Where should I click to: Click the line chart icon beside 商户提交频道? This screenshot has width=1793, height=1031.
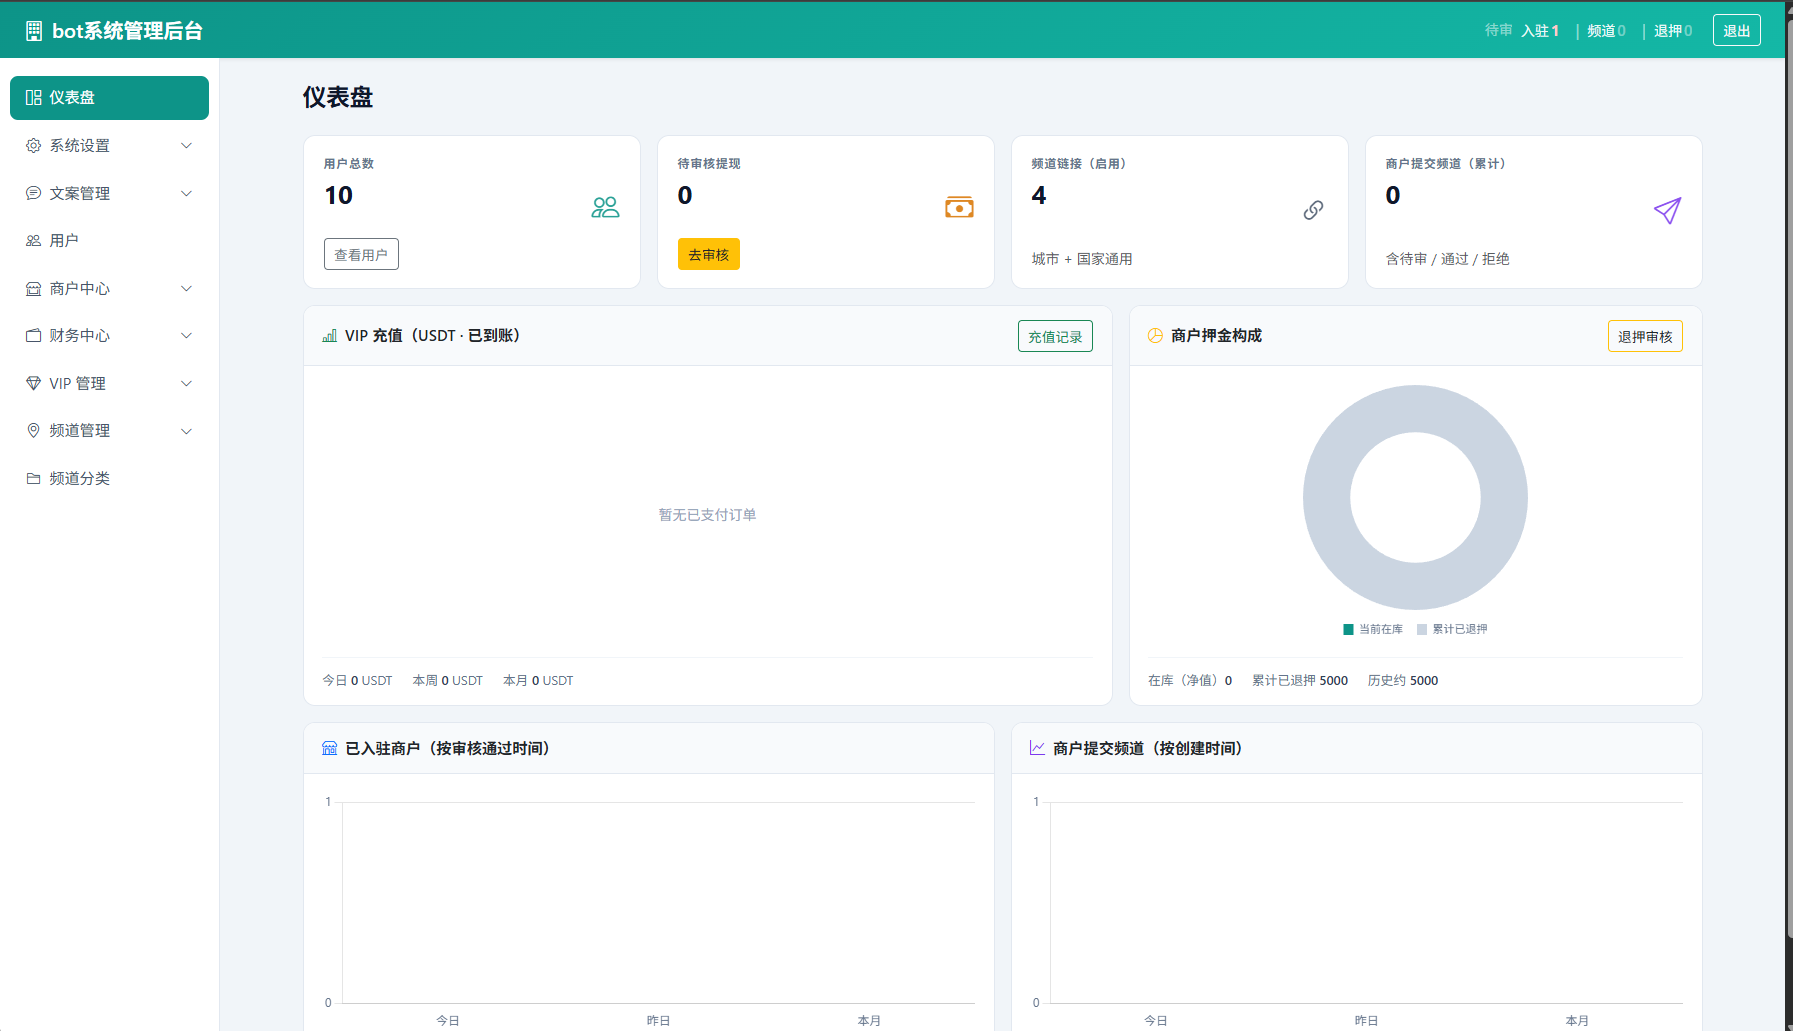1037,749
